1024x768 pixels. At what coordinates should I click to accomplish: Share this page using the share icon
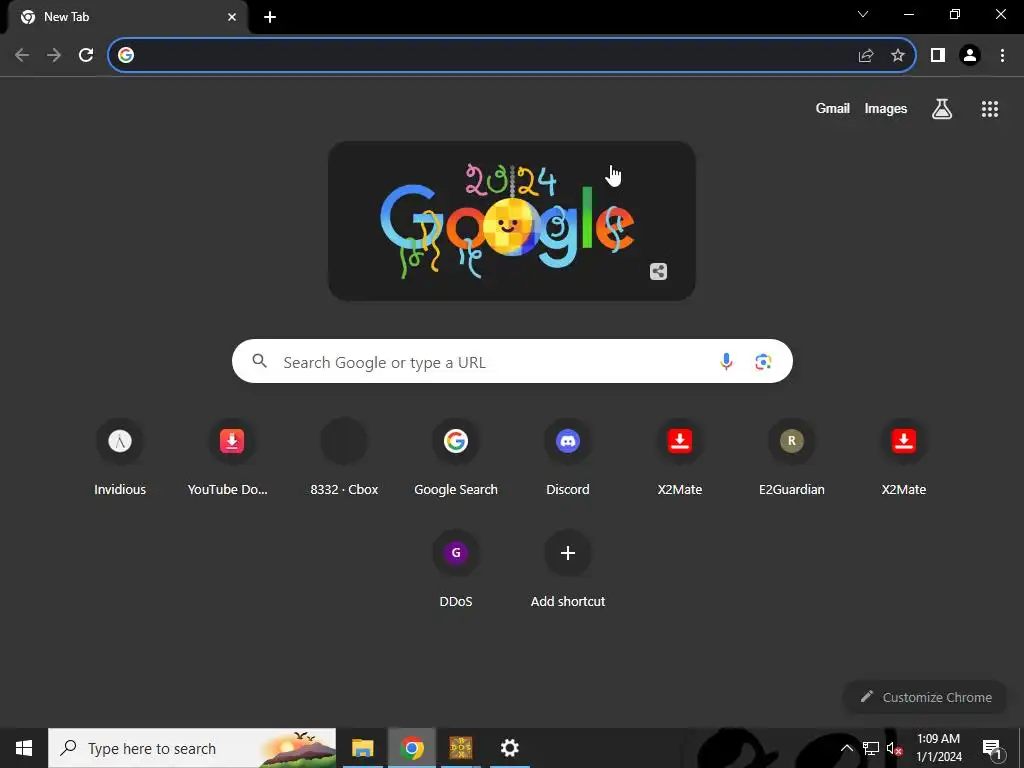[866, 56]
